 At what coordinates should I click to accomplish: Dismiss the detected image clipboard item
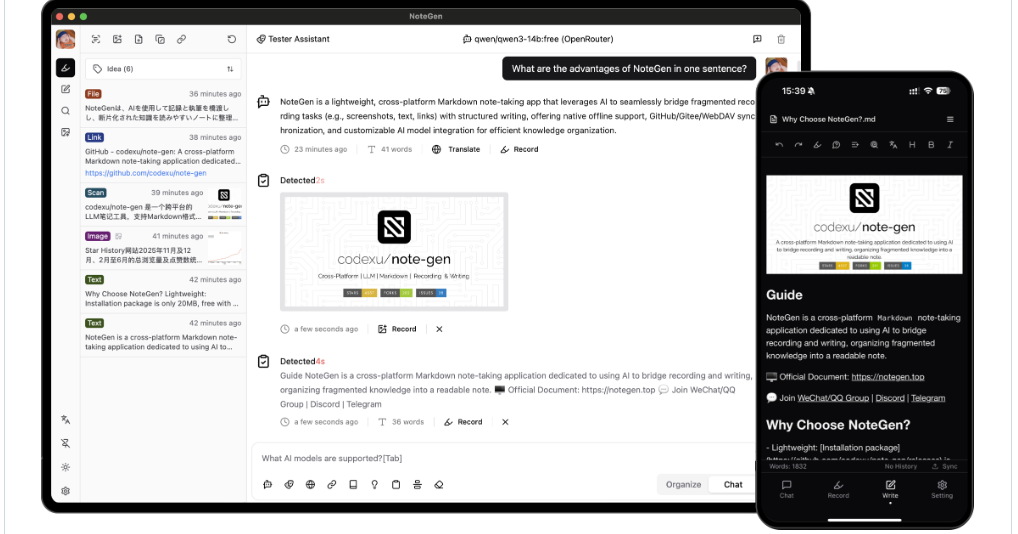click(x=440, y=329)
